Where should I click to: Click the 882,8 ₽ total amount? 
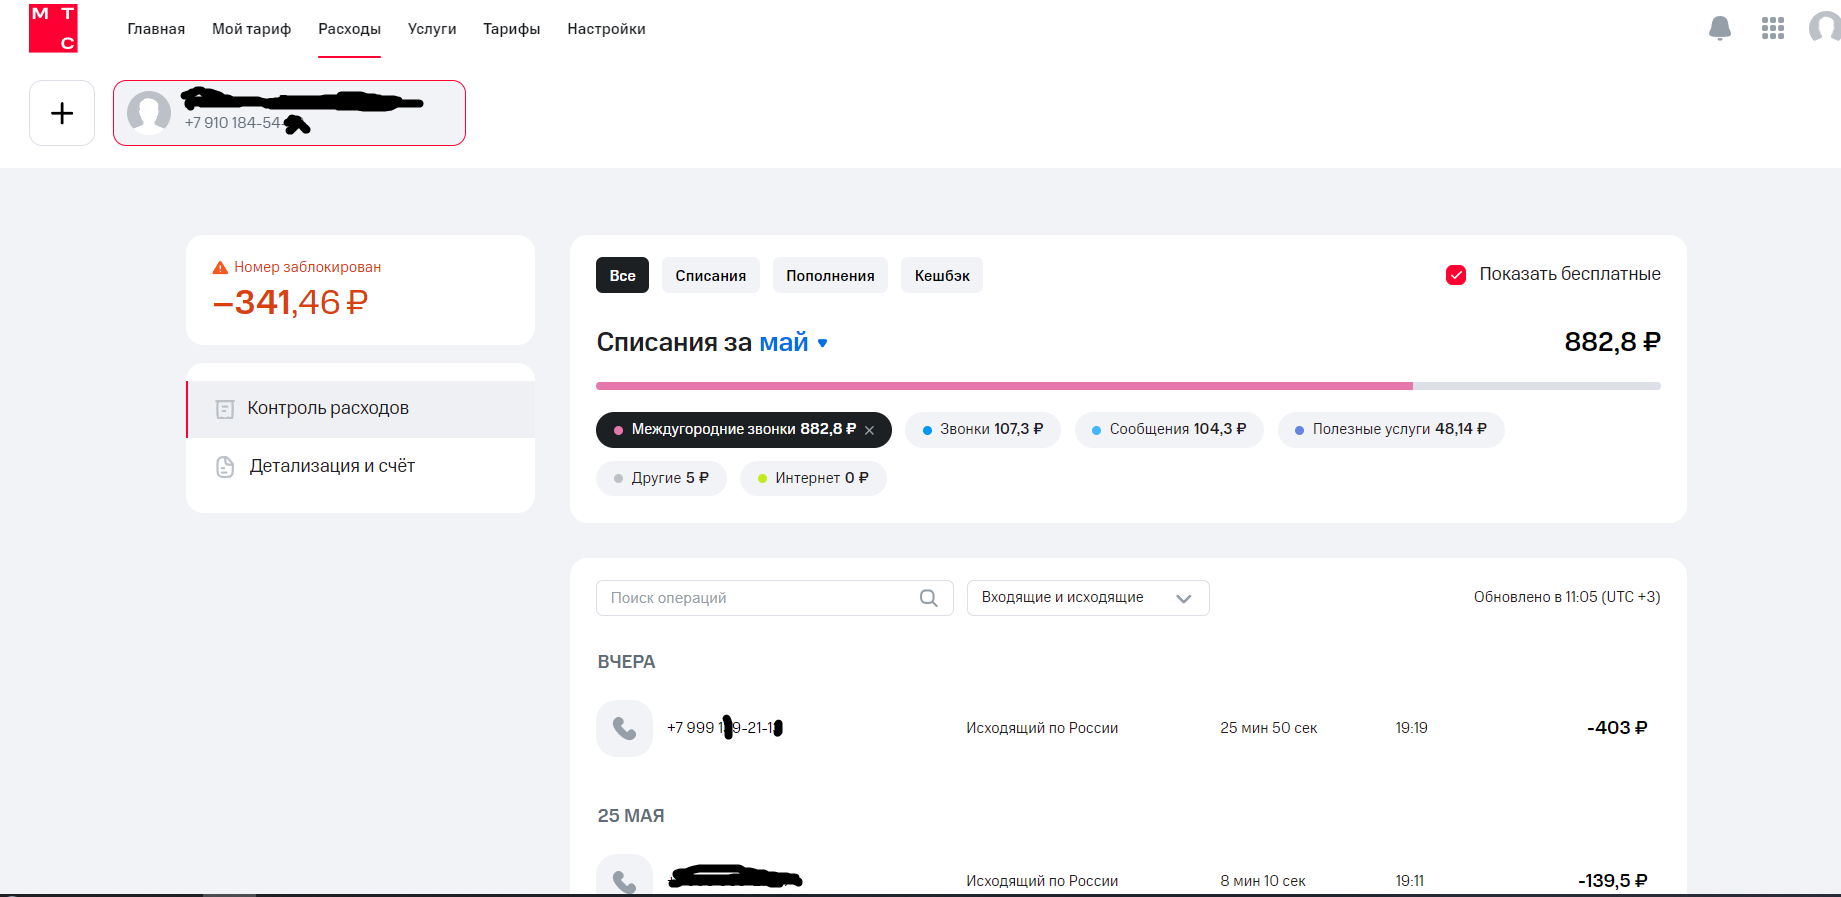point(1612,342)
